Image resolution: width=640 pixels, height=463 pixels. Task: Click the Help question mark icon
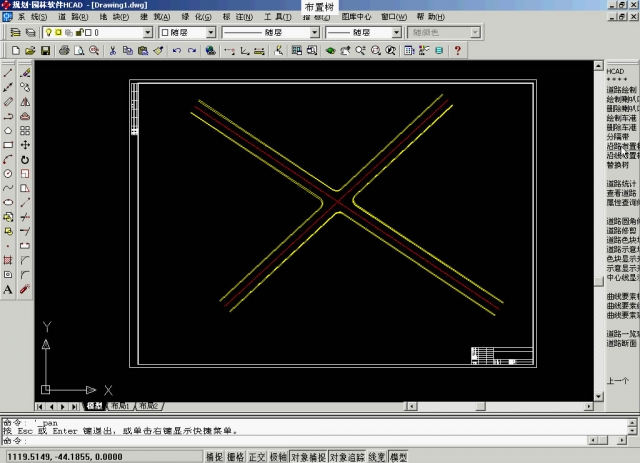458,50
